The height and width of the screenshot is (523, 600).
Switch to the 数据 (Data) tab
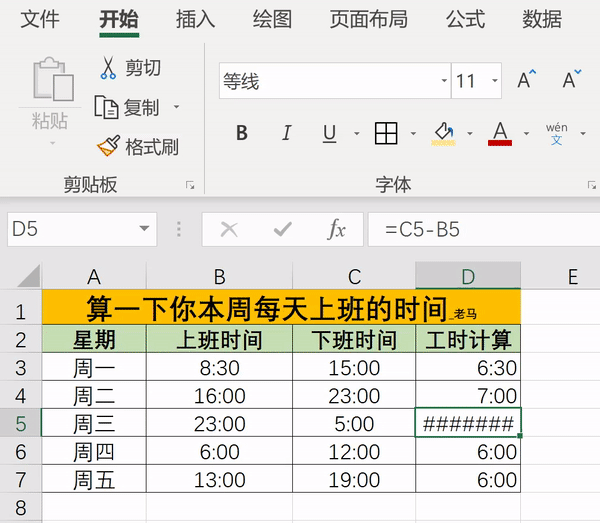[x=542, y=19]
